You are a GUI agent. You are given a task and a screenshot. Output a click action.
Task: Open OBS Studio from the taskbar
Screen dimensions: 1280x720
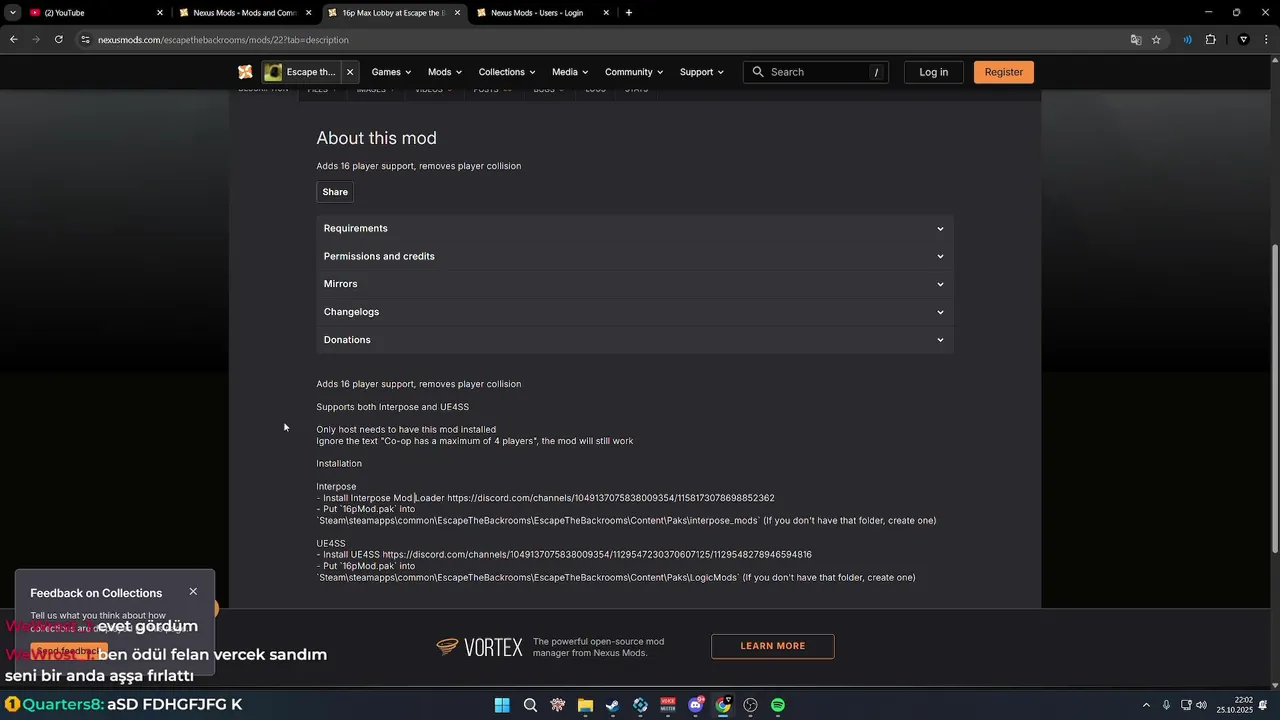coord(750,705)
